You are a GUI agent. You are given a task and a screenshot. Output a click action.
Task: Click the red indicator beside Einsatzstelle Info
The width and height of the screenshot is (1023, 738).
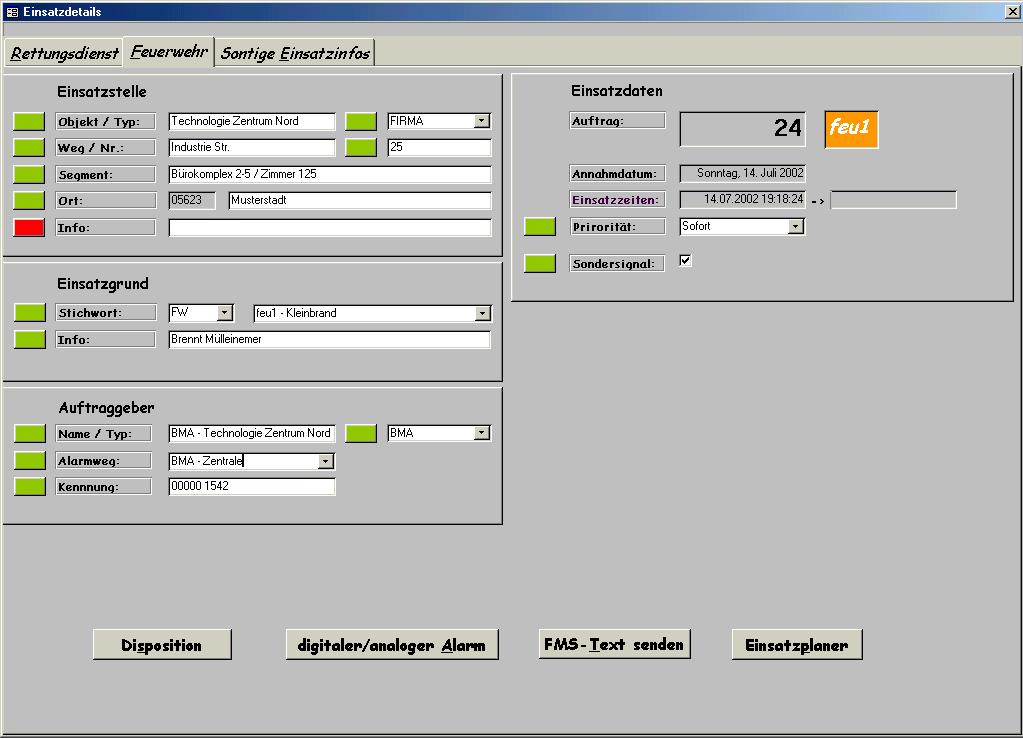pos(29,227)
